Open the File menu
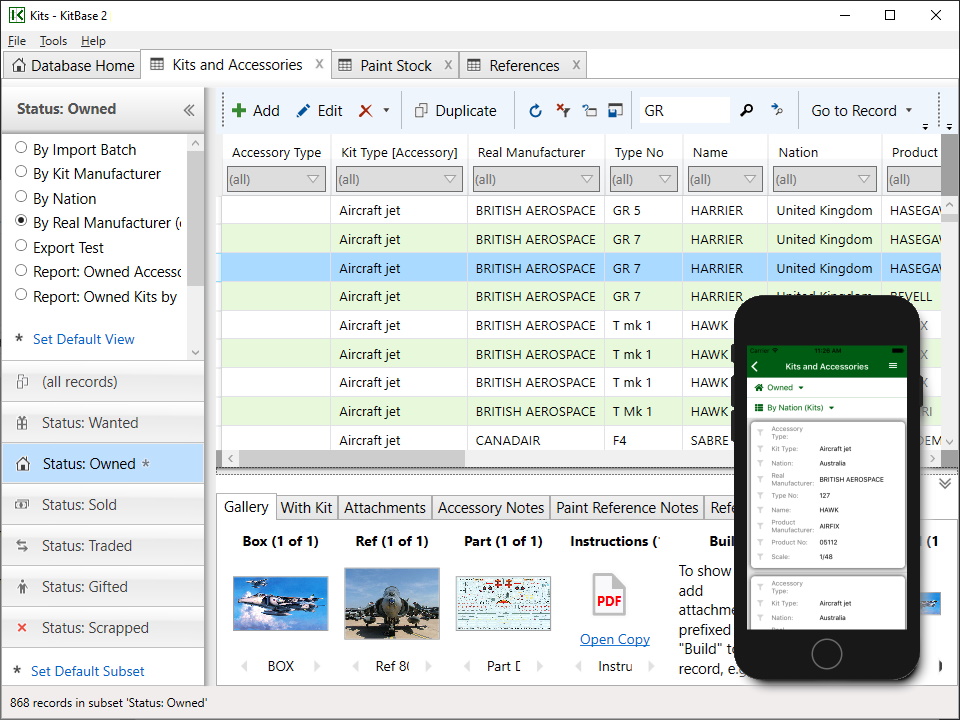 pos(17,41)
